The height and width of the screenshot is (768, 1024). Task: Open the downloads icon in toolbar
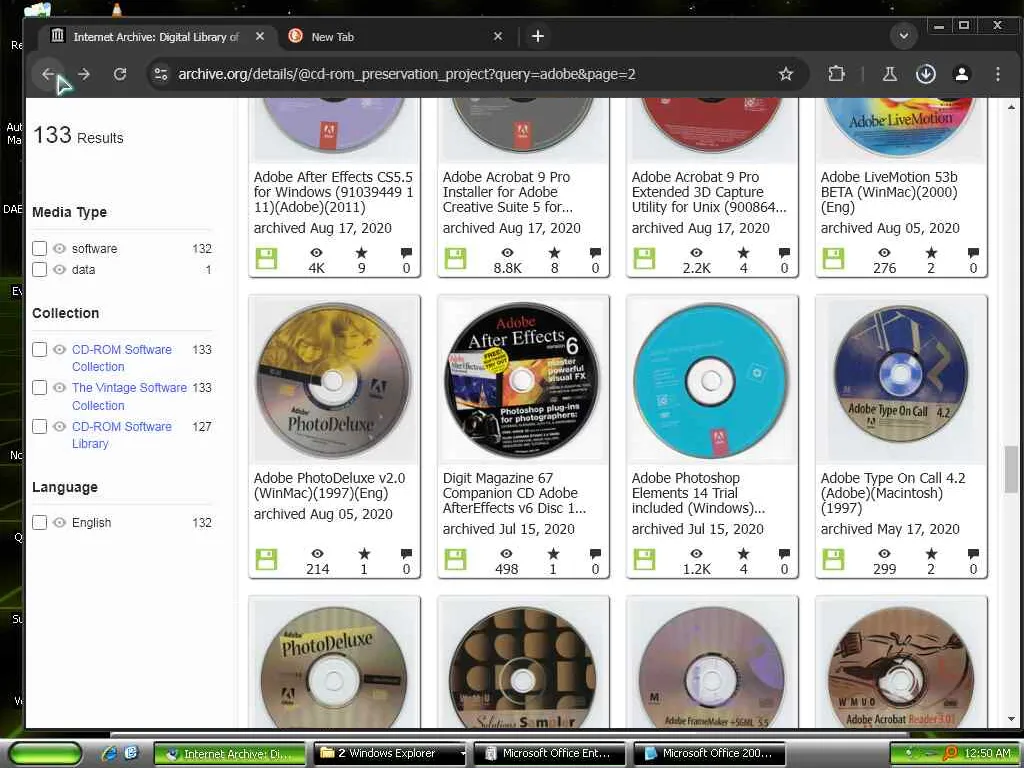(925, 74)
